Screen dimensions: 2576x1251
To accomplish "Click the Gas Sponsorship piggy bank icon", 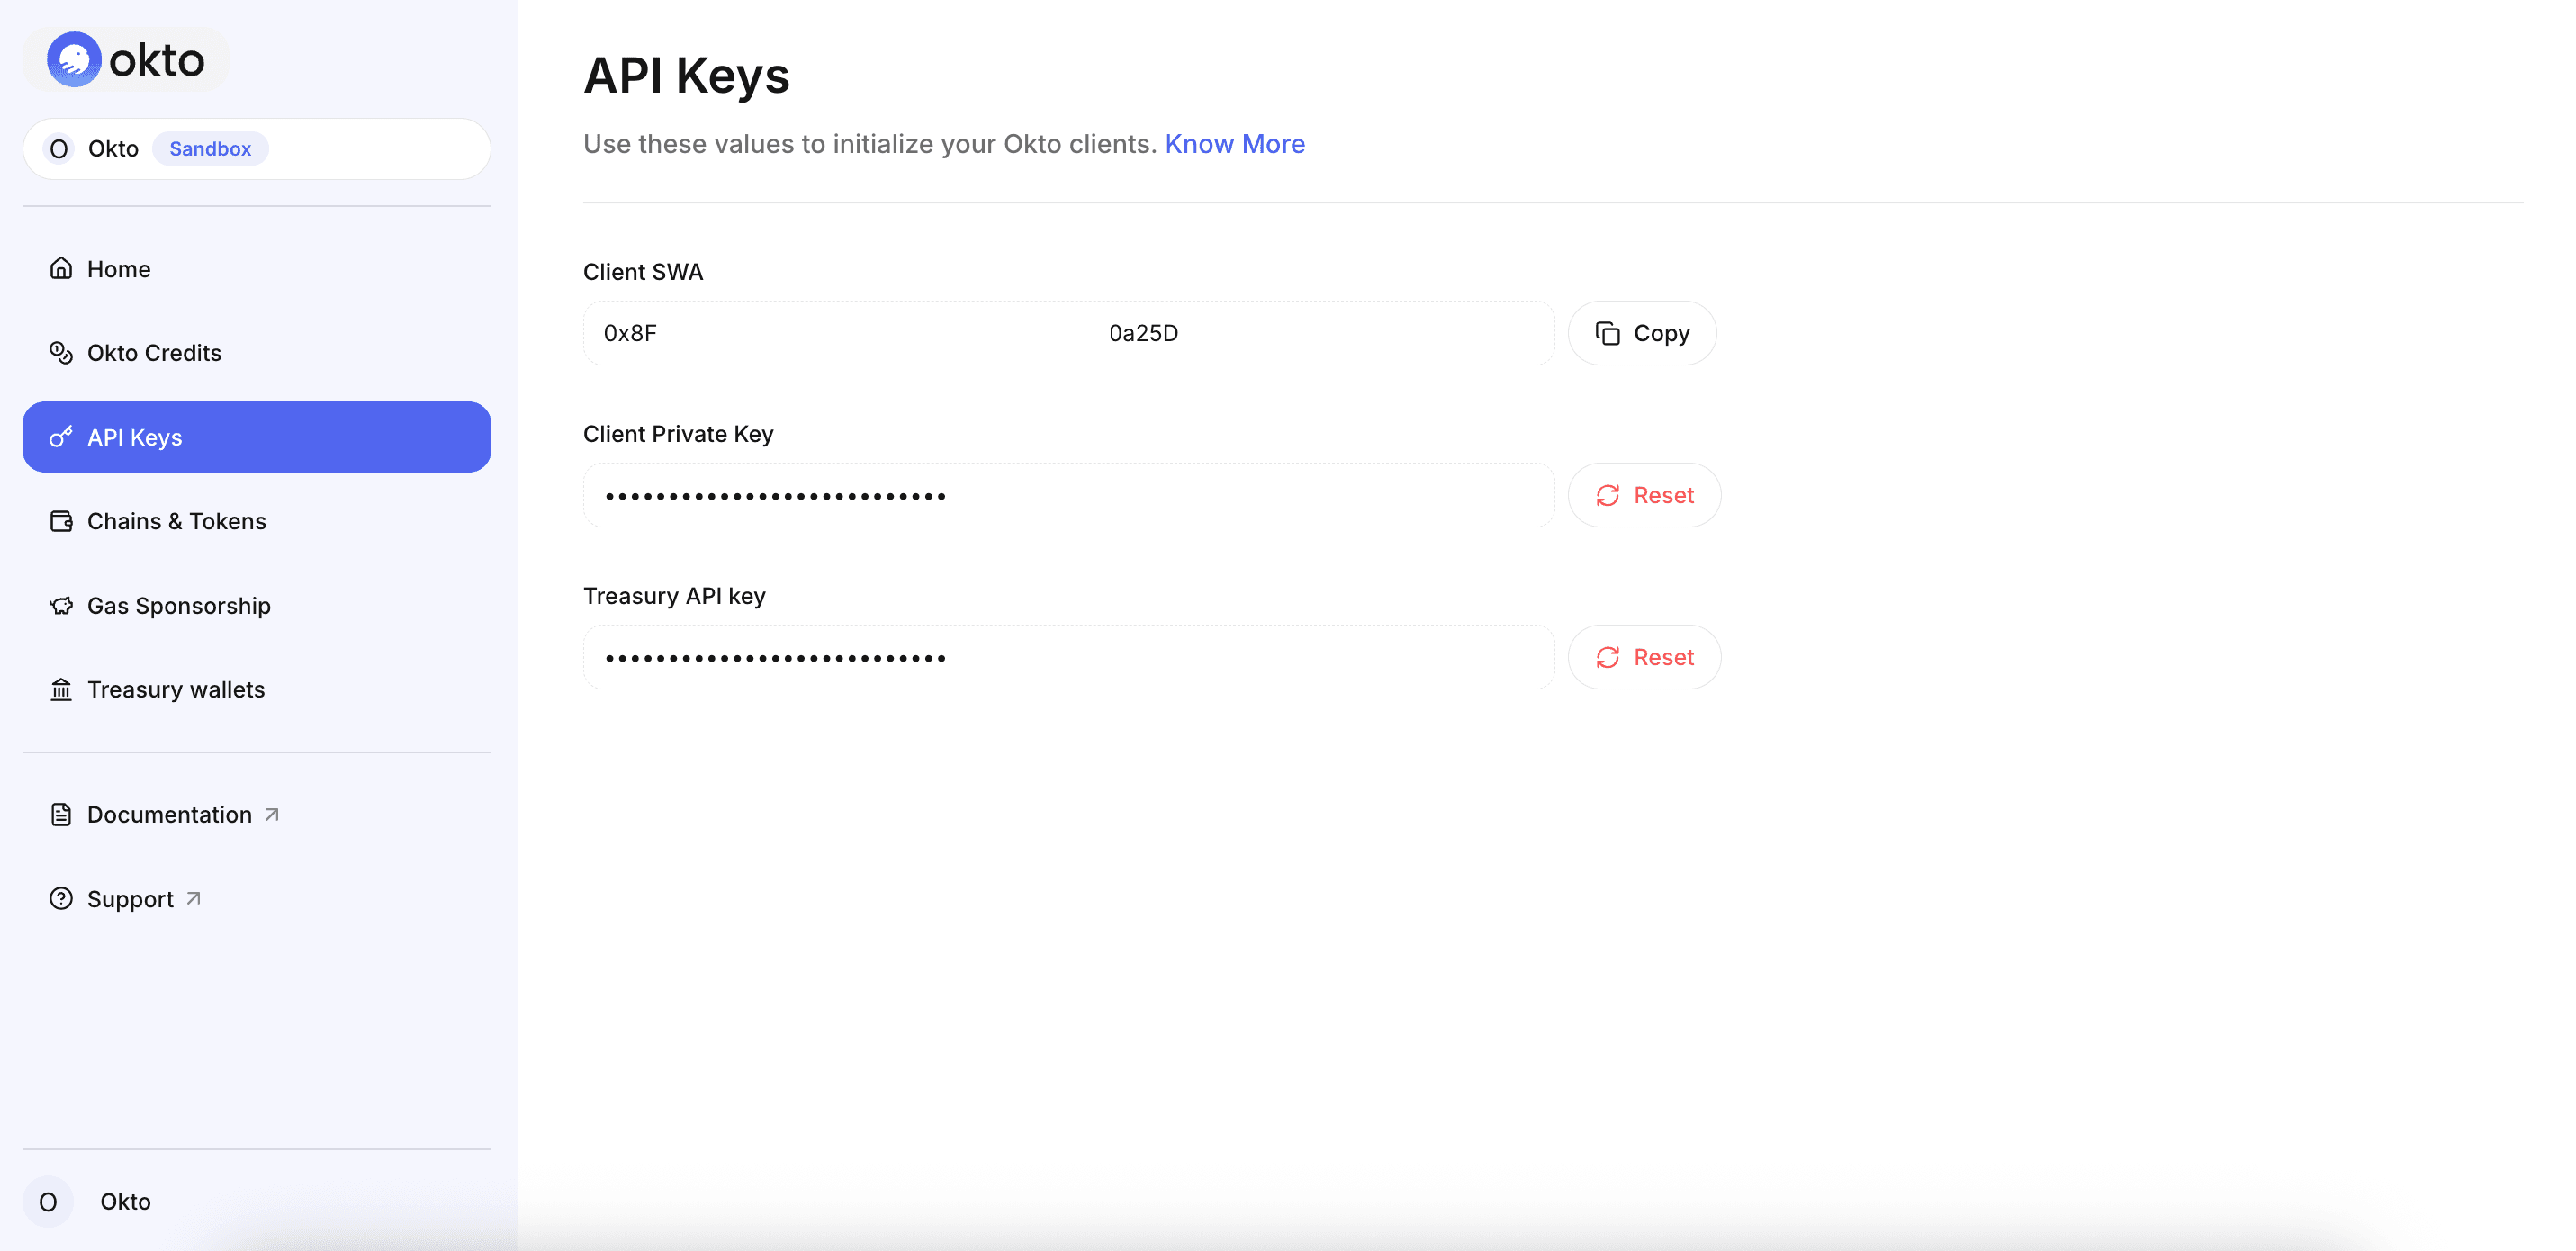I will 61,605.
